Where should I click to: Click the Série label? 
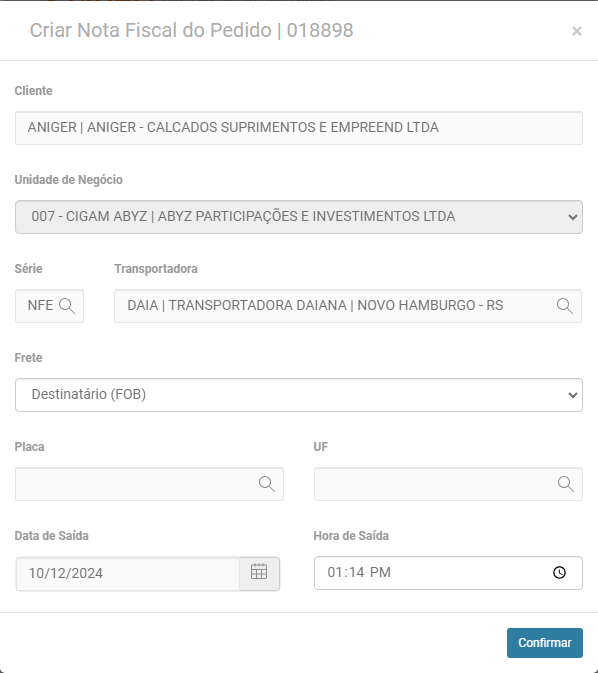[x=28, y=269]
